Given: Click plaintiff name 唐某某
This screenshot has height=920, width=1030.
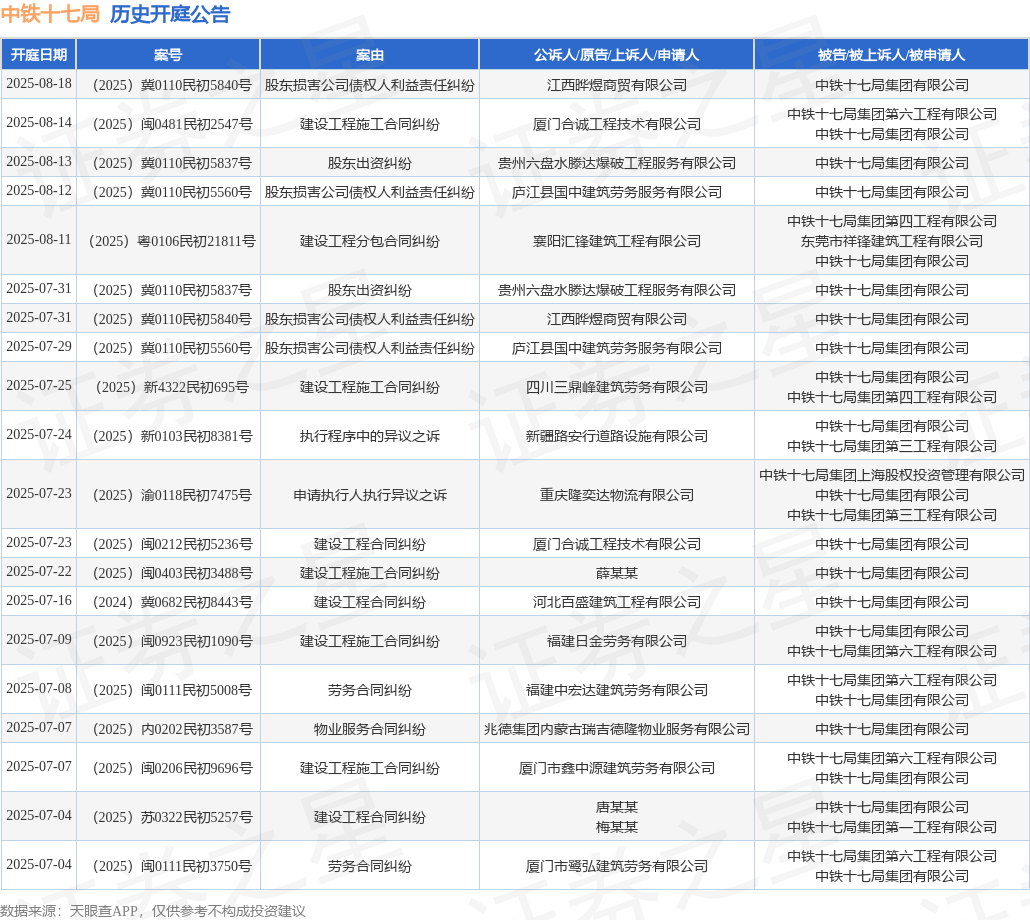Looking at the screenshot, I should click(x=617, y=808).
